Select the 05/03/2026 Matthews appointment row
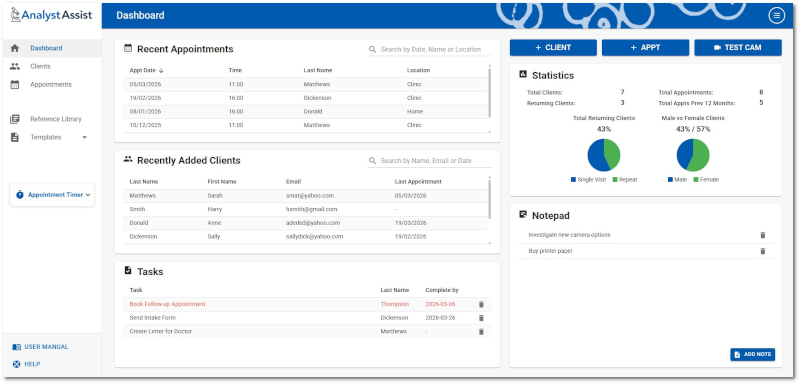The image size is (800, 384). (x=305, y=84)
